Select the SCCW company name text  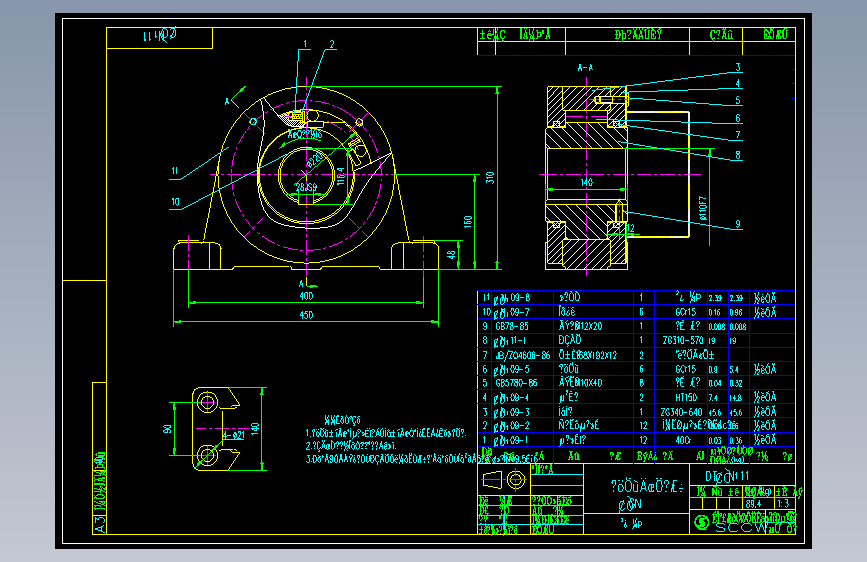[x=741, y=528]
